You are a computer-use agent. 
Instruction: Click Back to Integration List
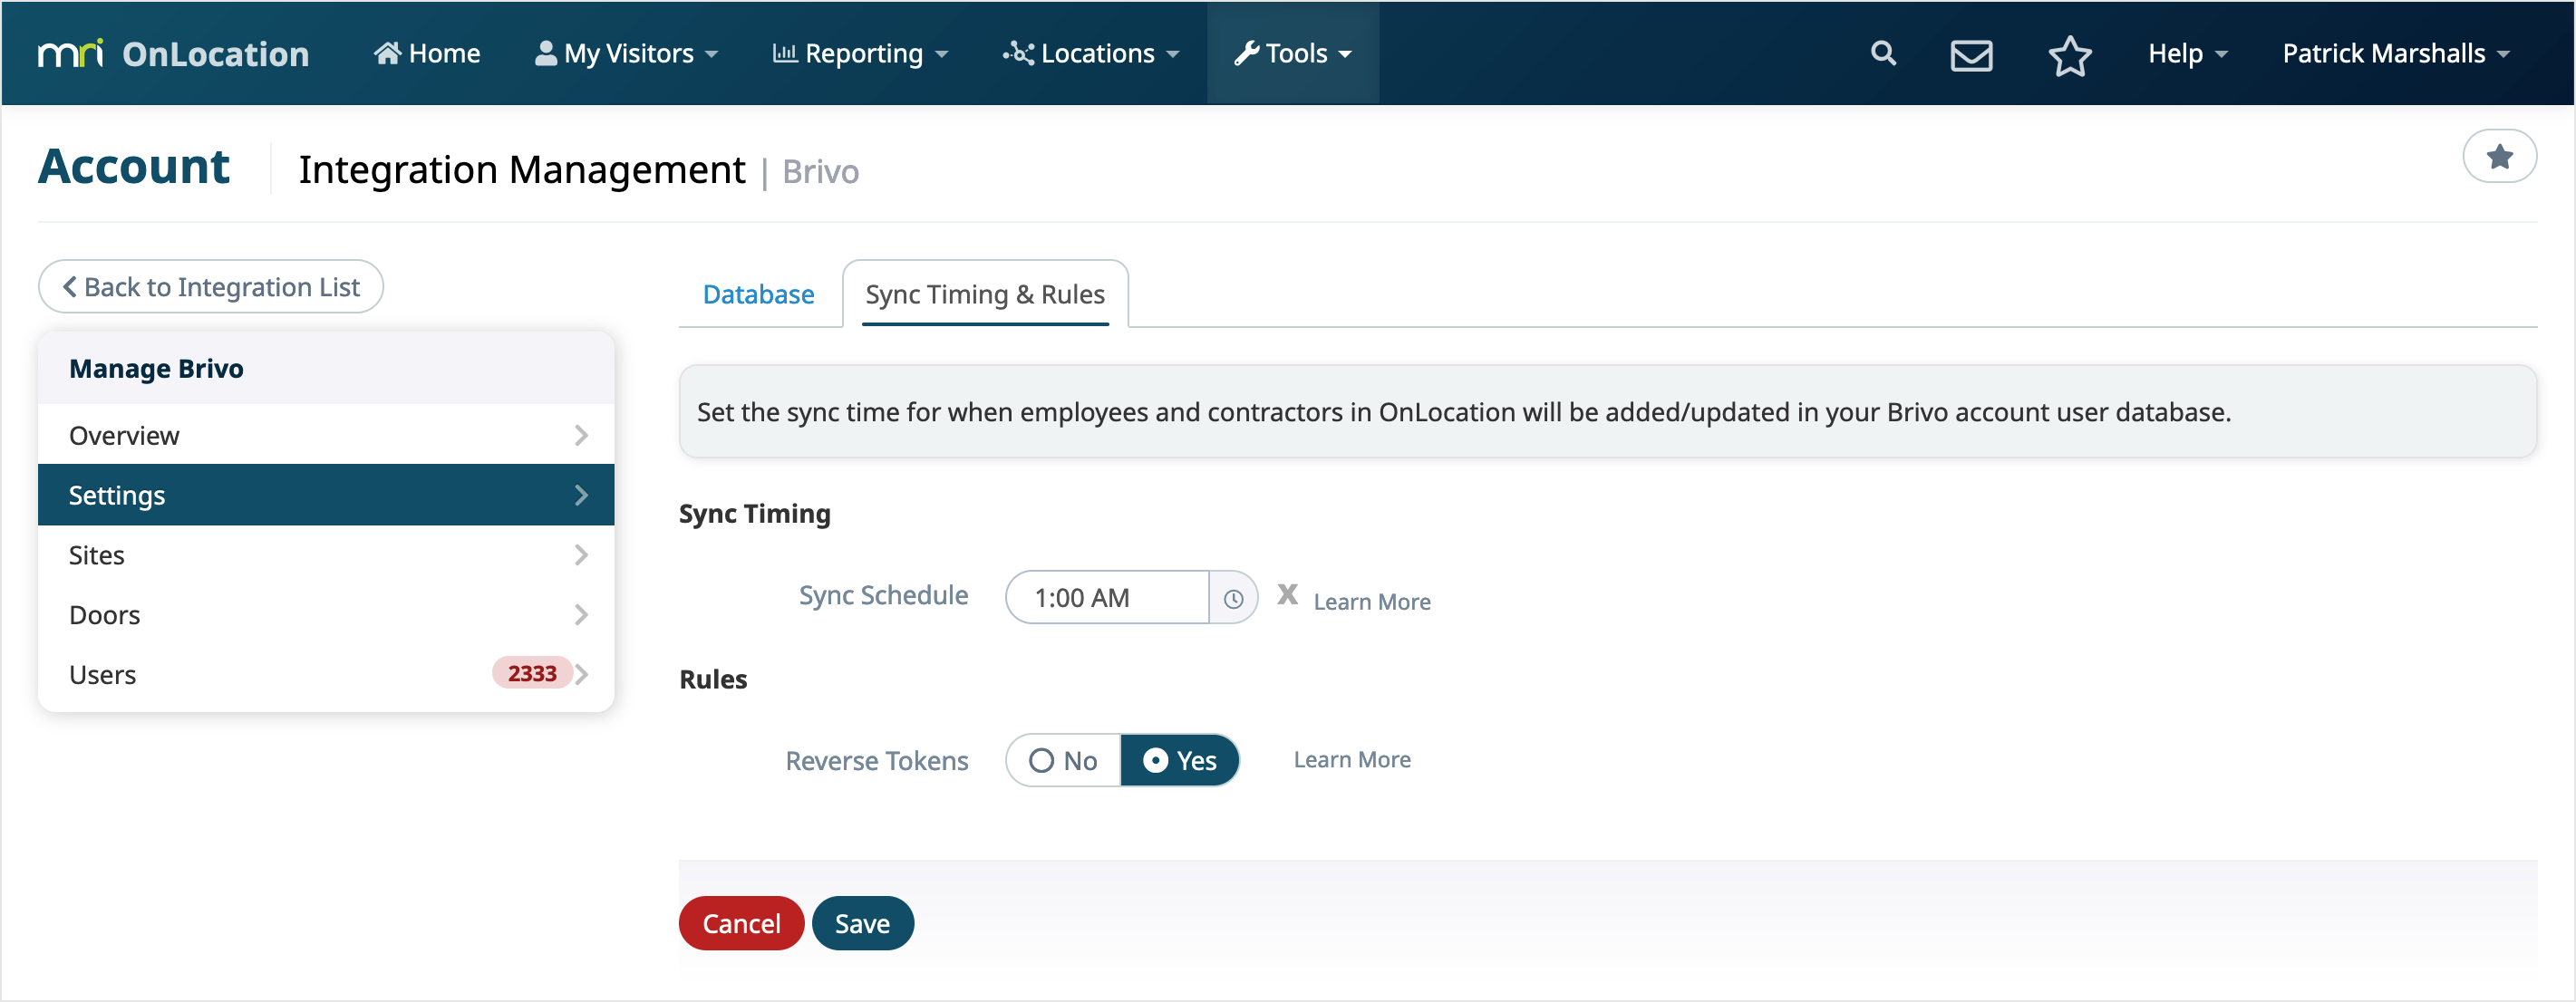211,287
